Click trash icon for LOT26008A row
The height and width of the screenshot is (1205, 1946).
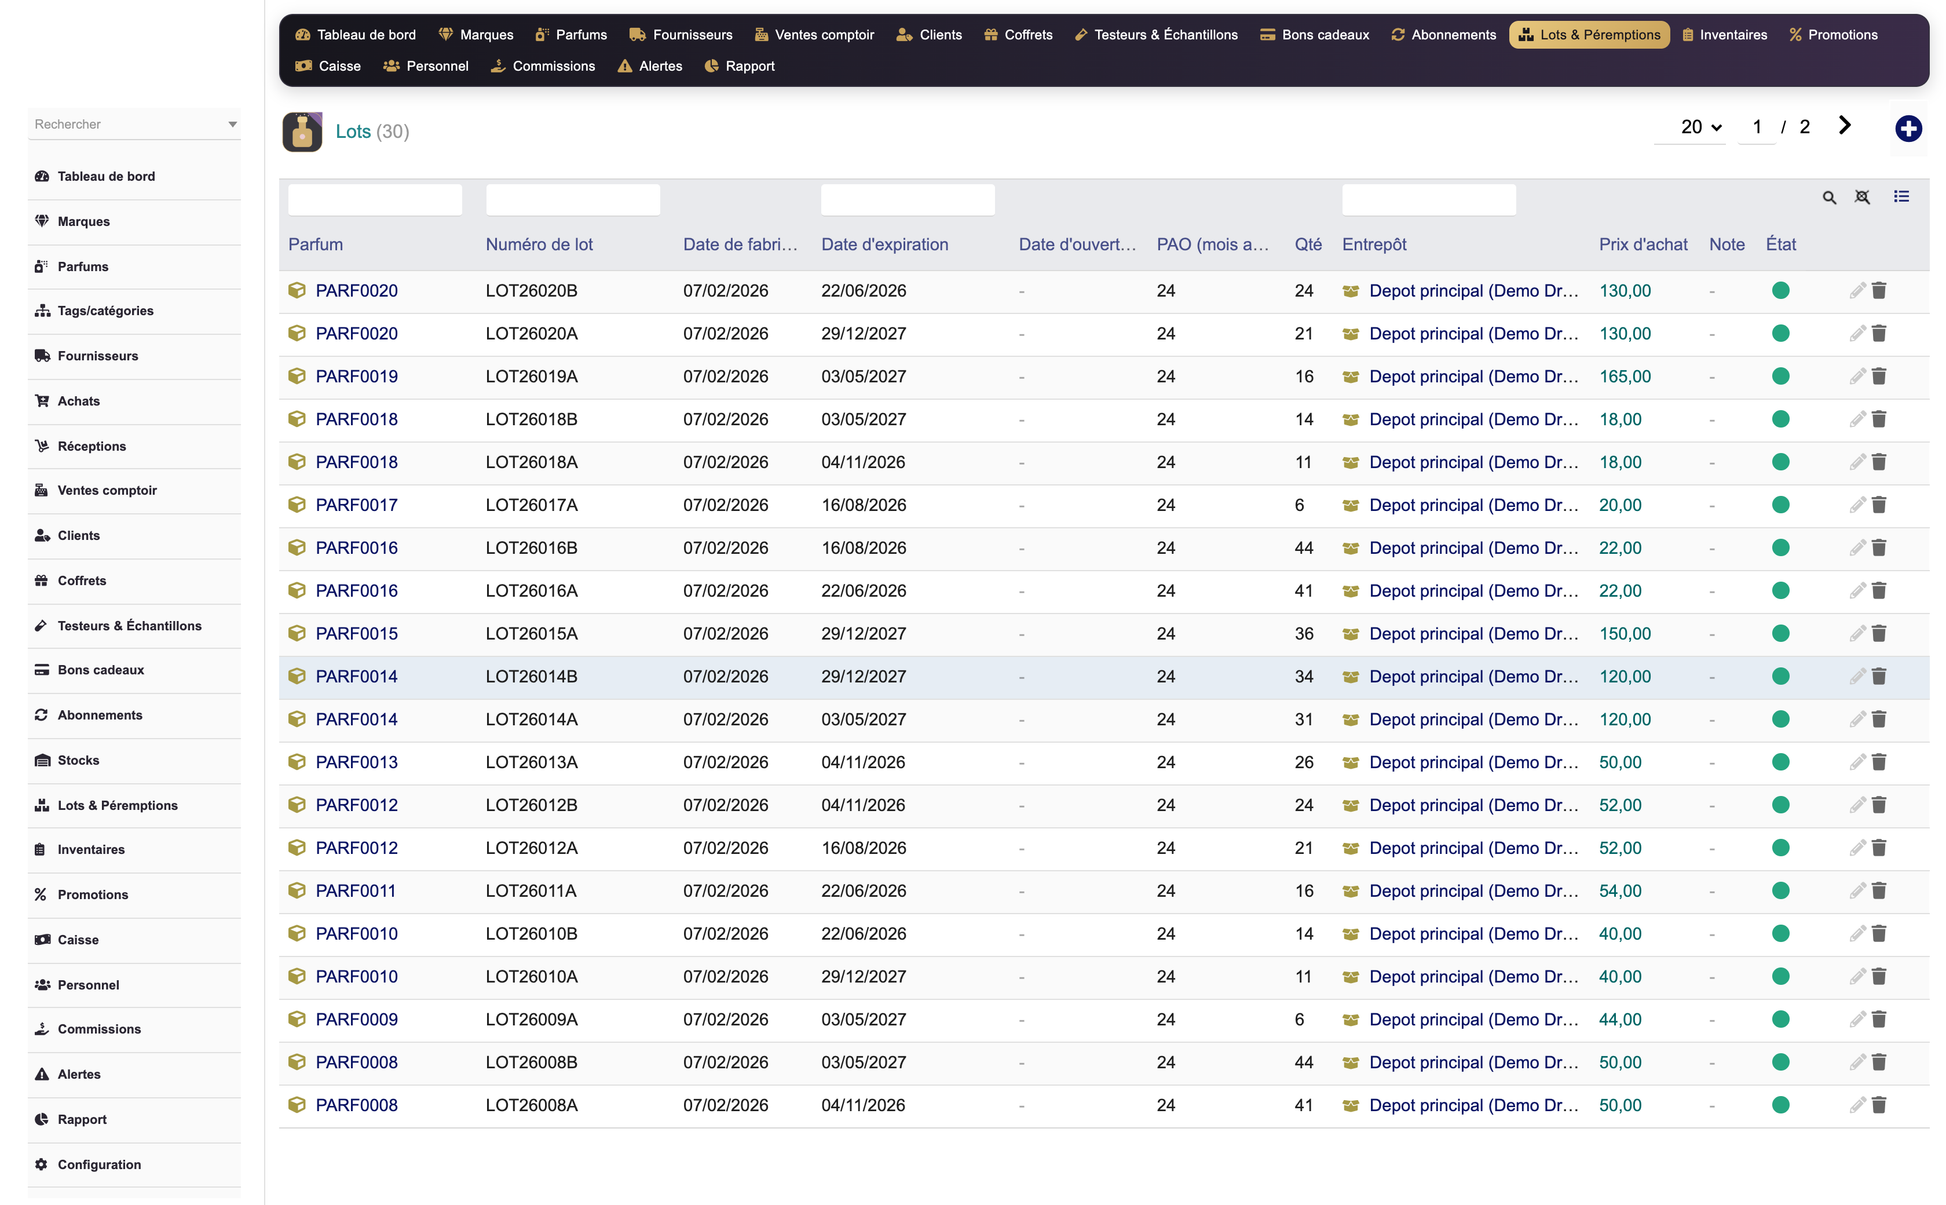pyautogui.click(x=1879, y=1105)
